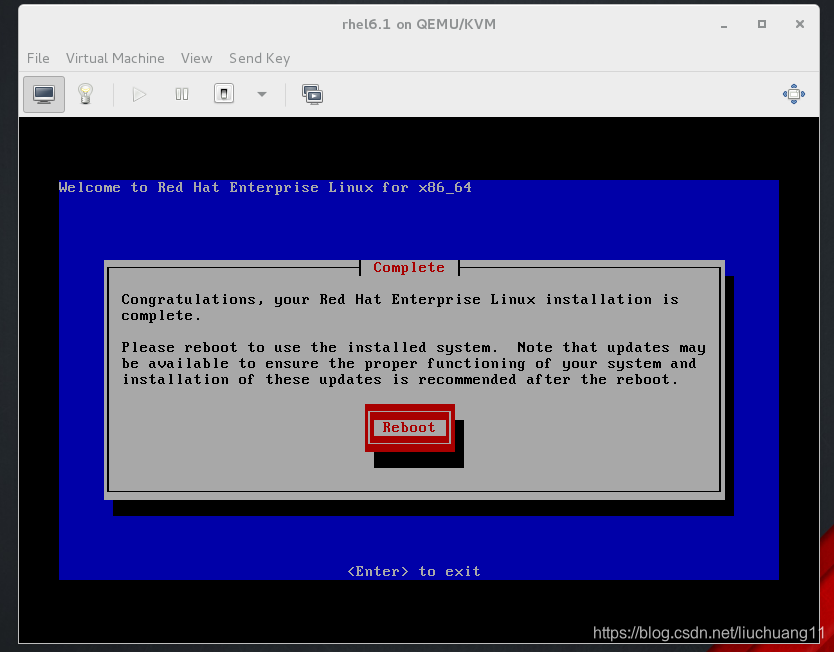Open virtual hardware details lightbulb
Screen dimensions: 834x652
[x=86, y=95]
